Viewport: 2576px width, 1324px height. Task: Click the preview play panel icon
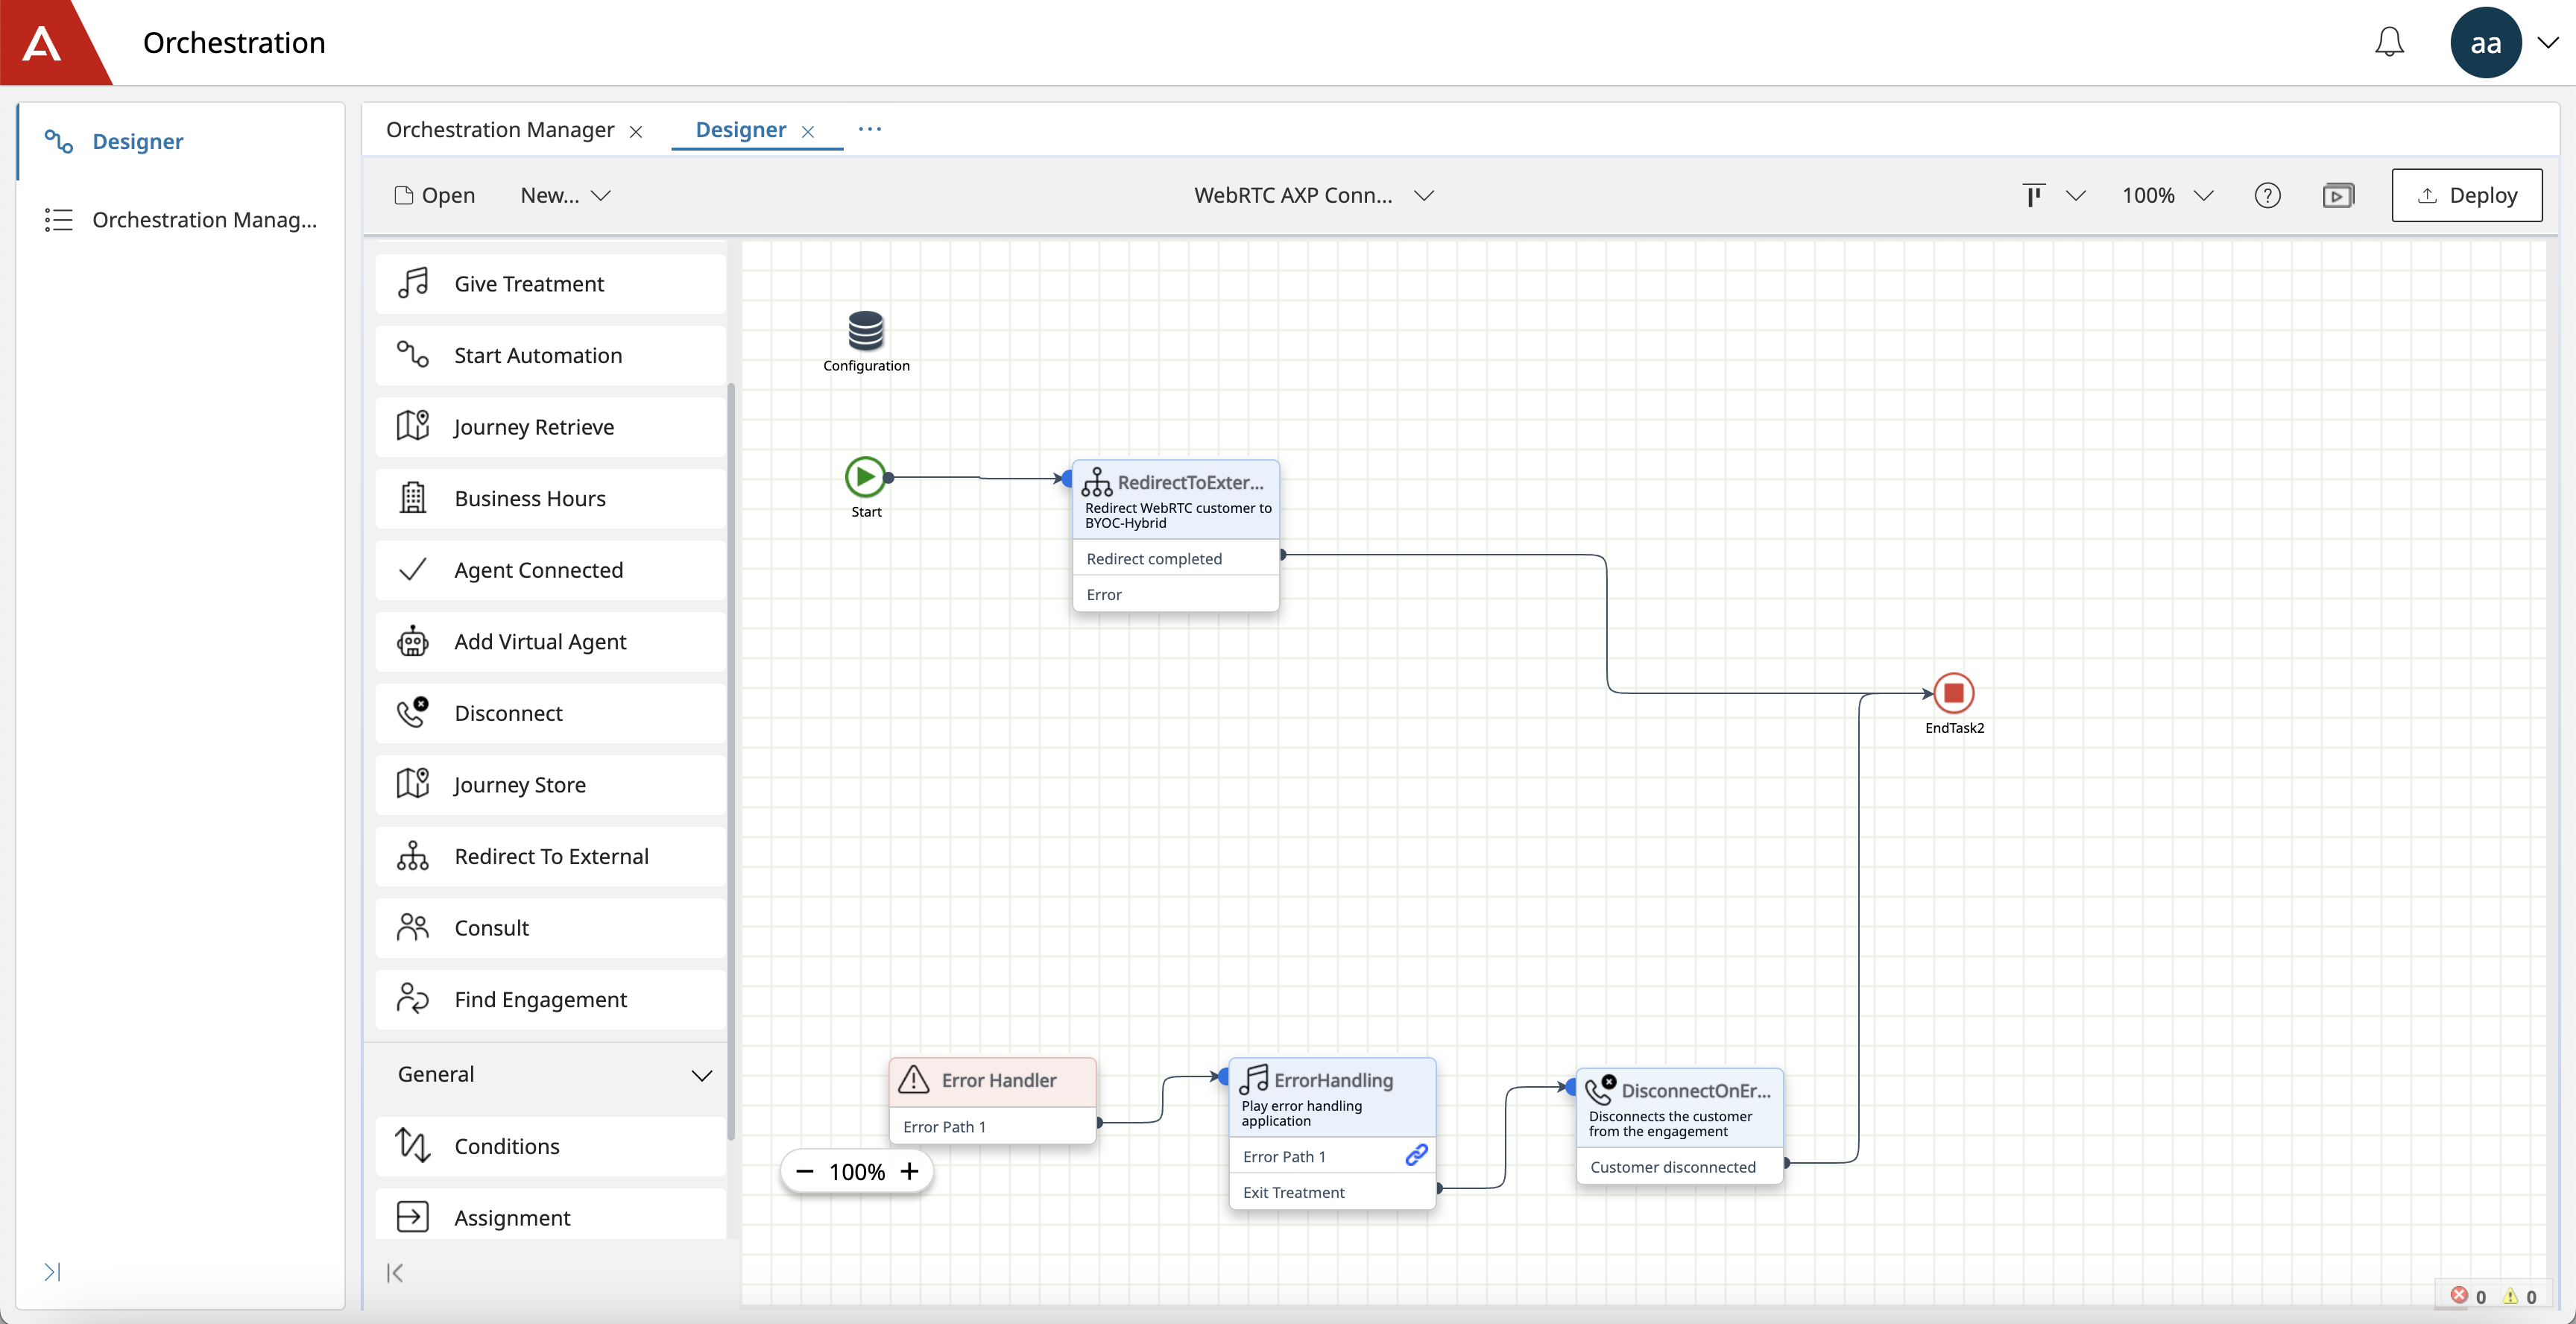pyautogui.click(x=2338, y=195)
